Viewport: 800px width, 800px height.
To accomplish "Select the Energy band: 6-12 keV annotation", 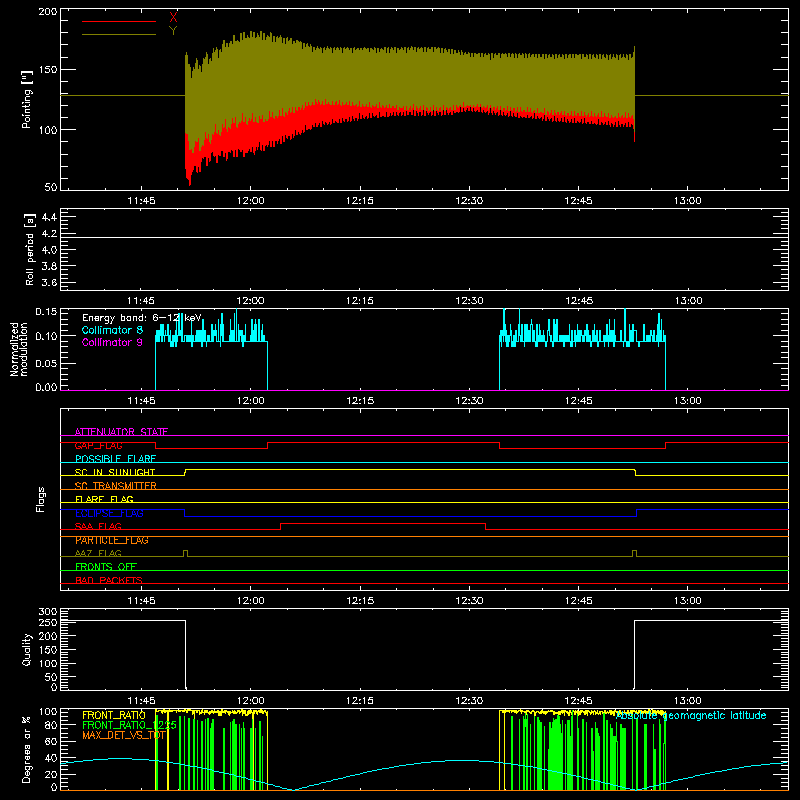I will [142, 318].
